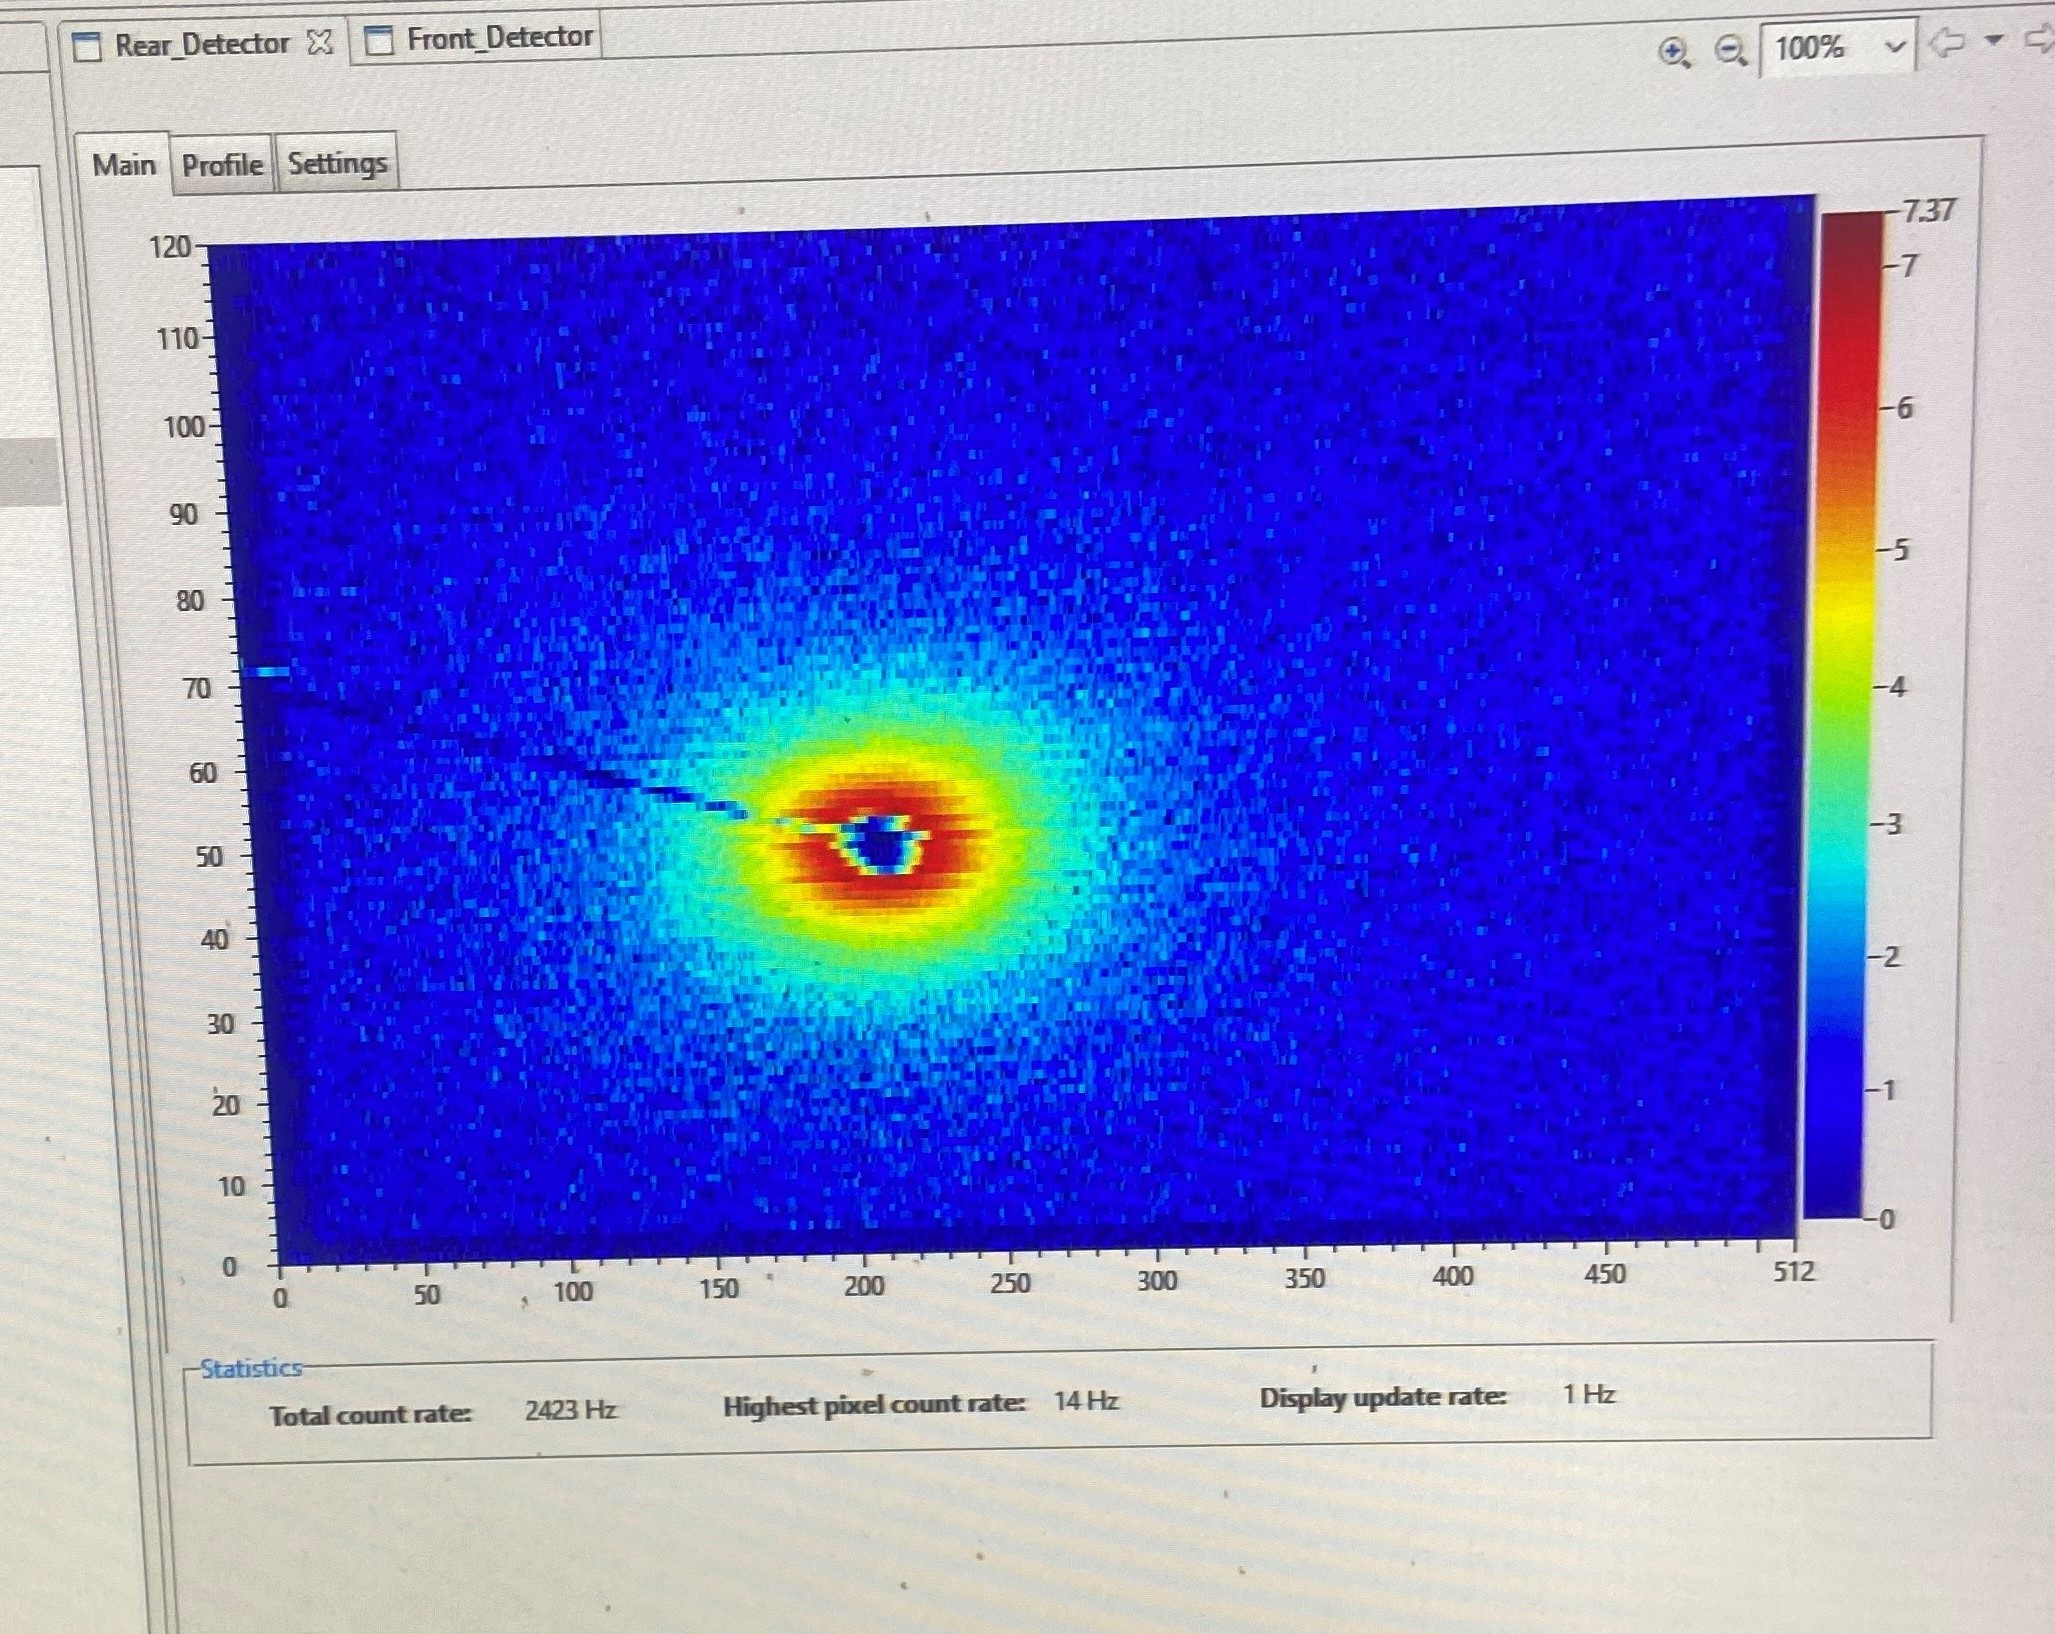
Task: Click the Total count rate value
Action: click(x=570, y=1410)
